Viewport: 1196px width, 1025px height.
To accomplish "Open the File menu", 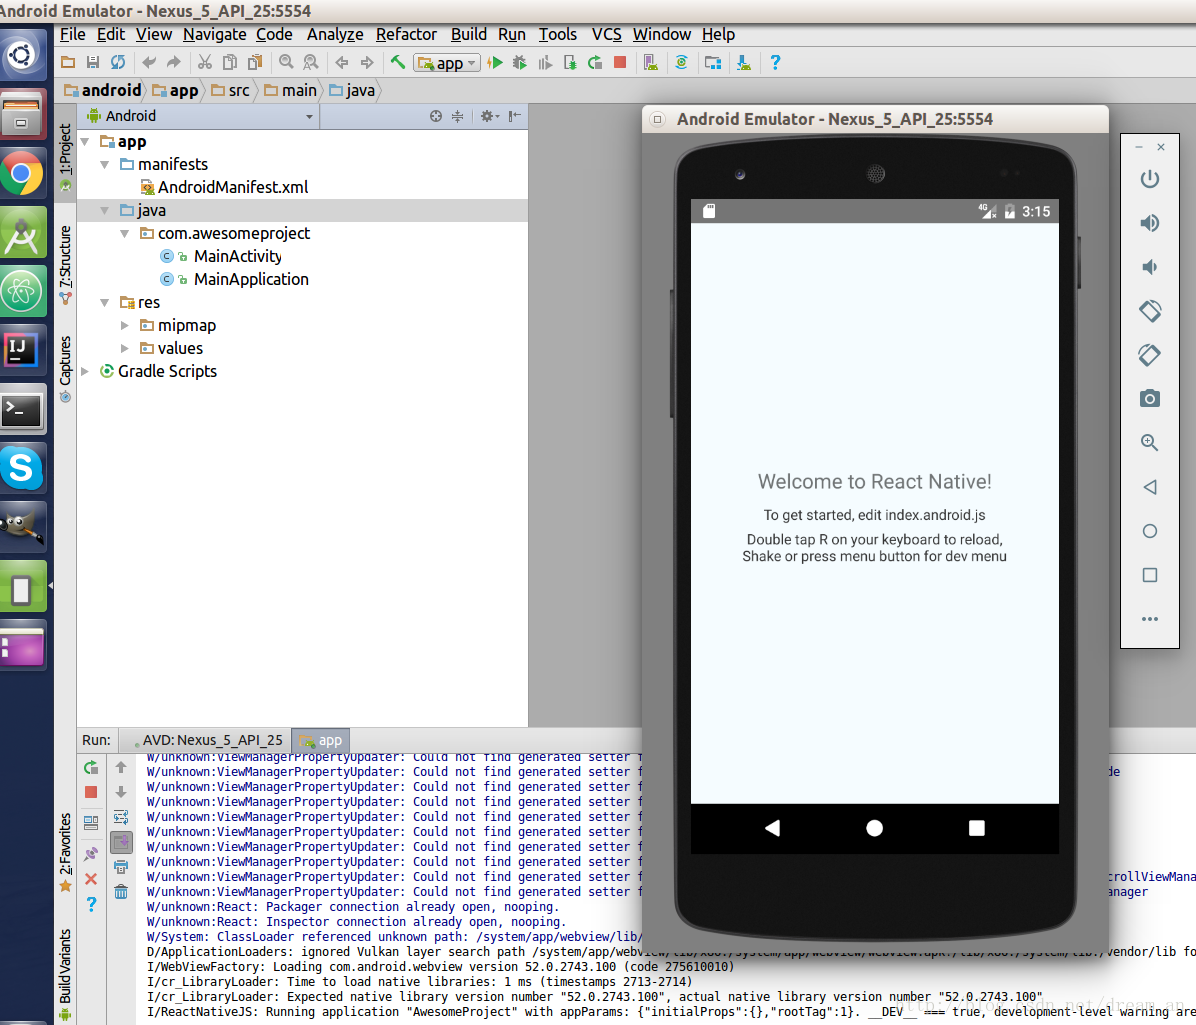I will pos(72,34).
